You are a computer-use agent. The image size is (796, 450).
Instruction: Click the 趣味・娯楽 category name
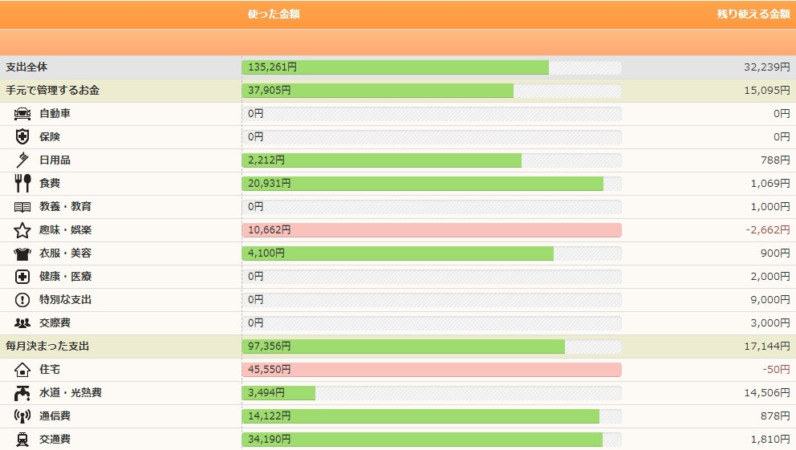pos(65,230)
